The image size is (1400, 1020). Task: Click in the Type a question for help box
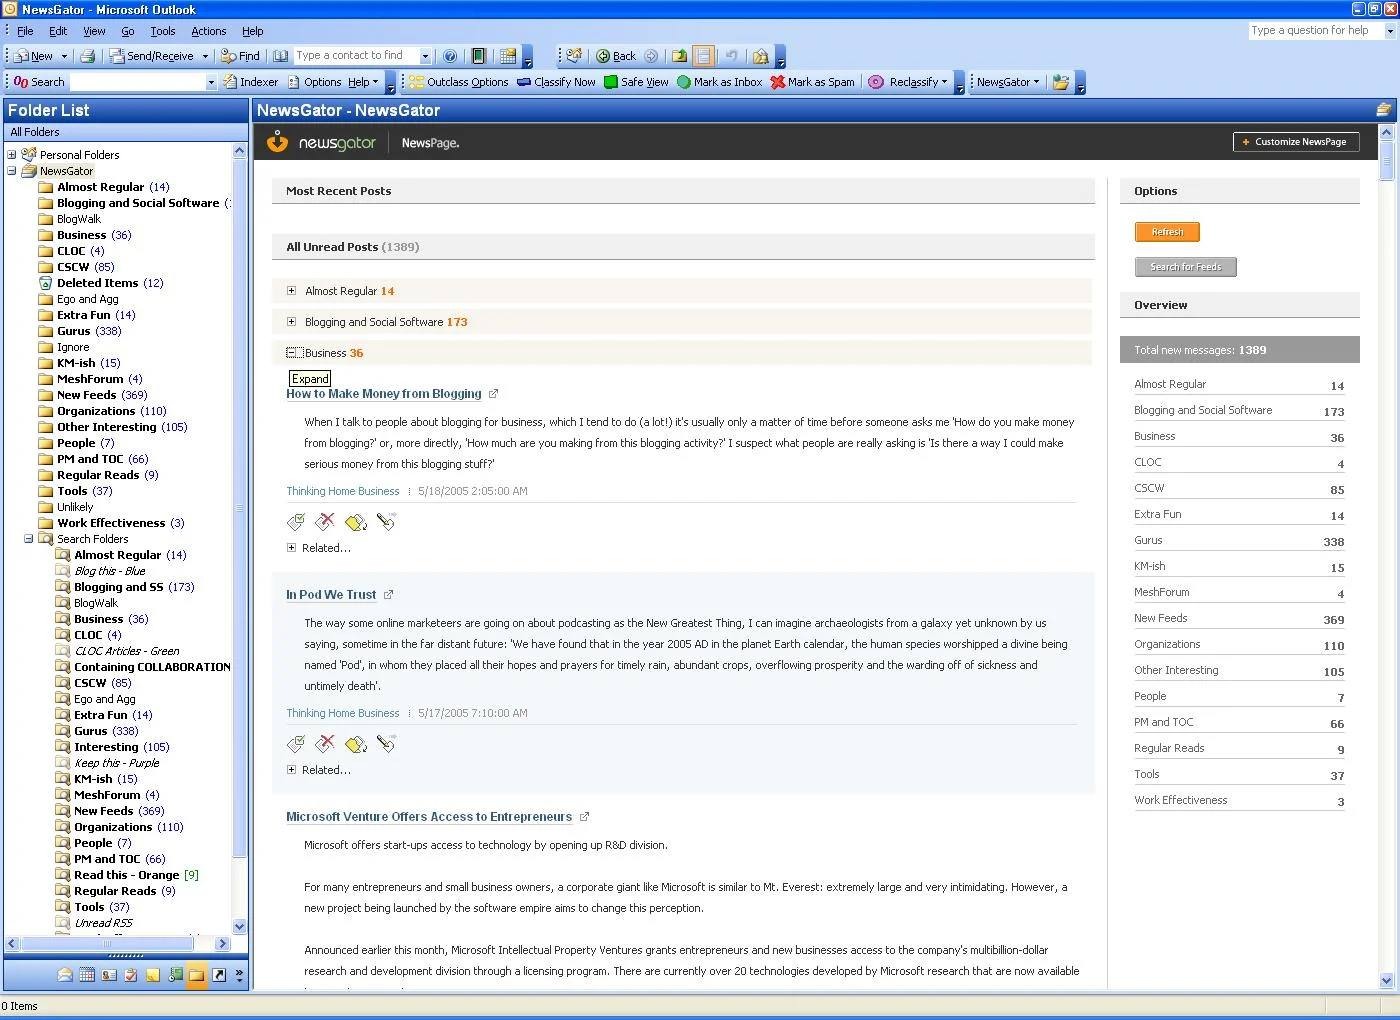[x=1316, y=31]
